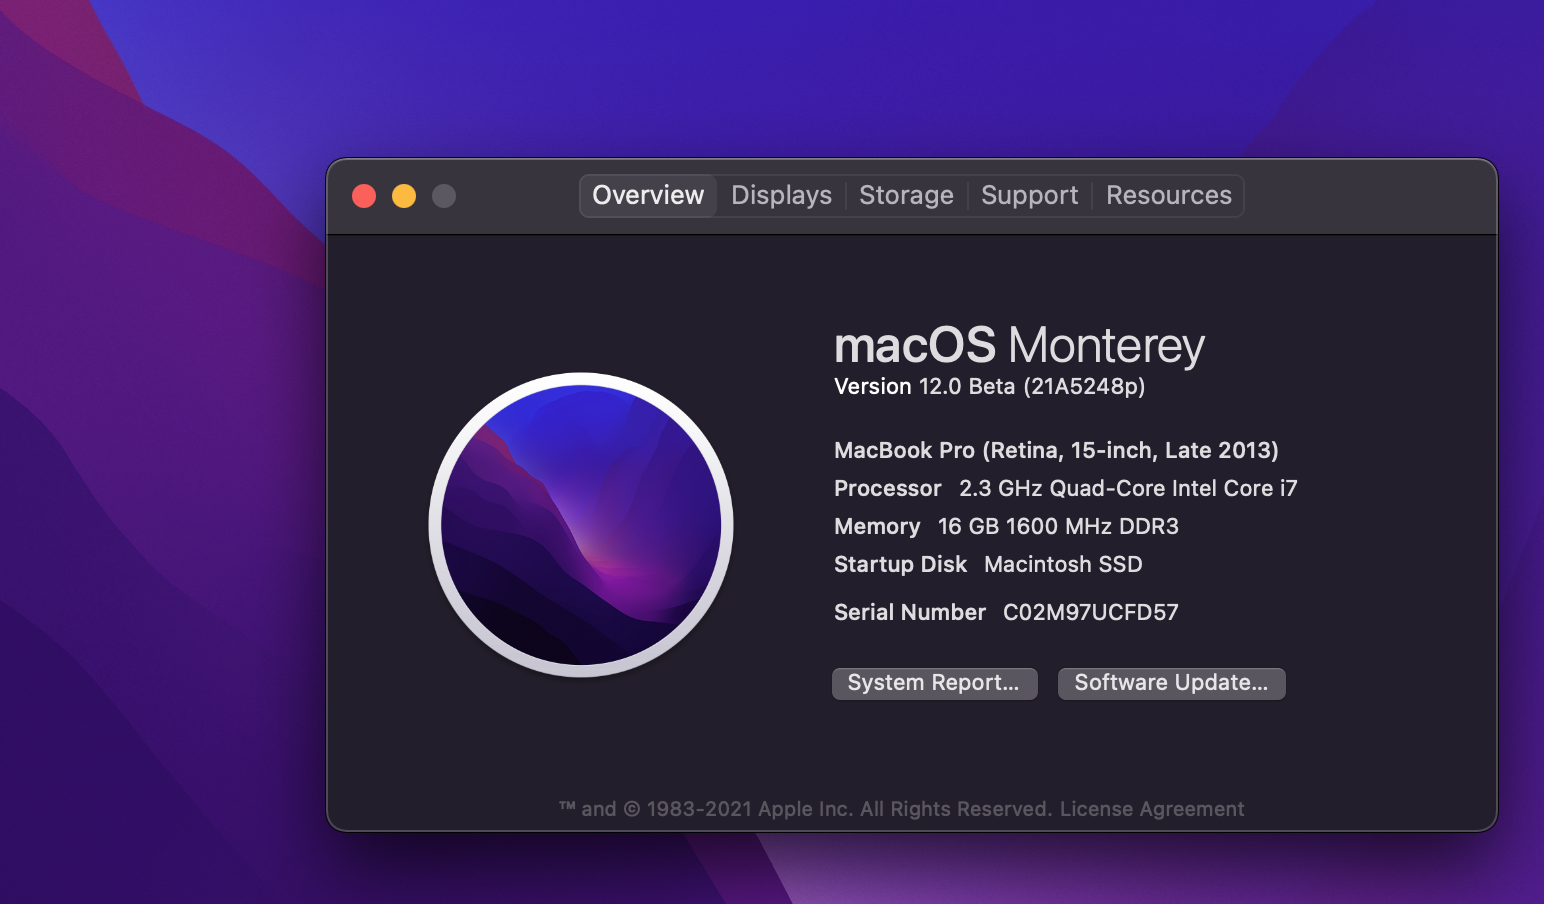Click the Serial Number label
This screenshot has height=904, width=1544.
(910, 612)
